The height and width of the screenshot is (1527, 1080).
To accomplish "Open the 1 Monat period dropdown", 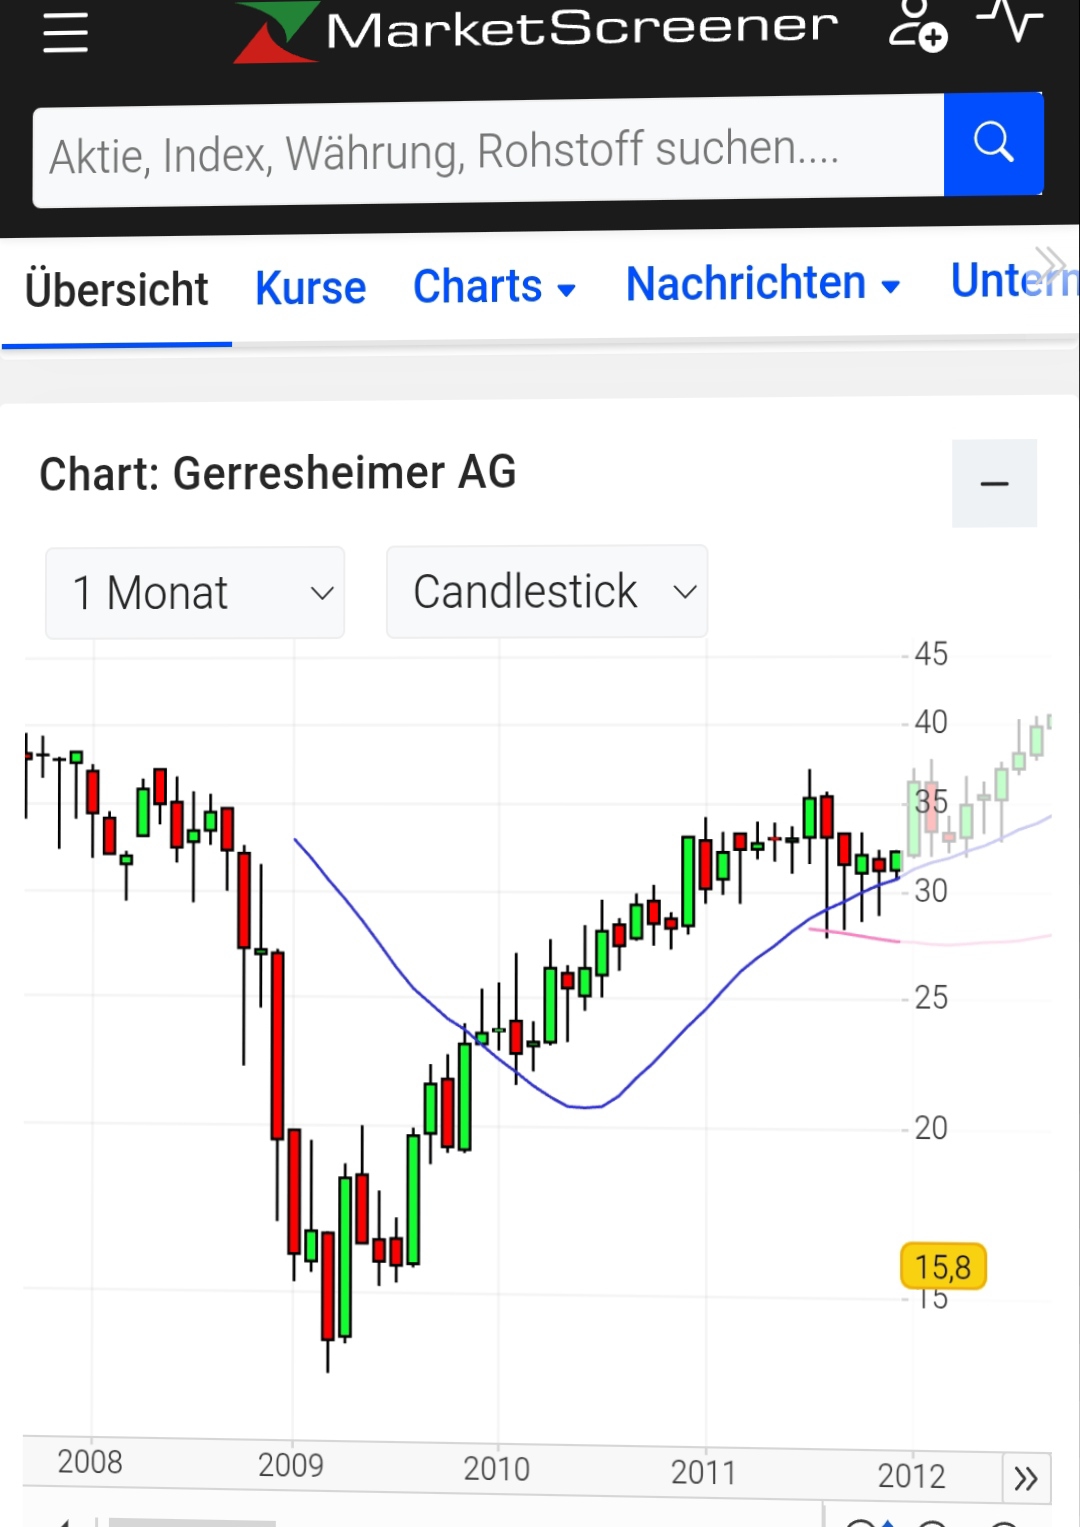I will (x=194, y=592).
